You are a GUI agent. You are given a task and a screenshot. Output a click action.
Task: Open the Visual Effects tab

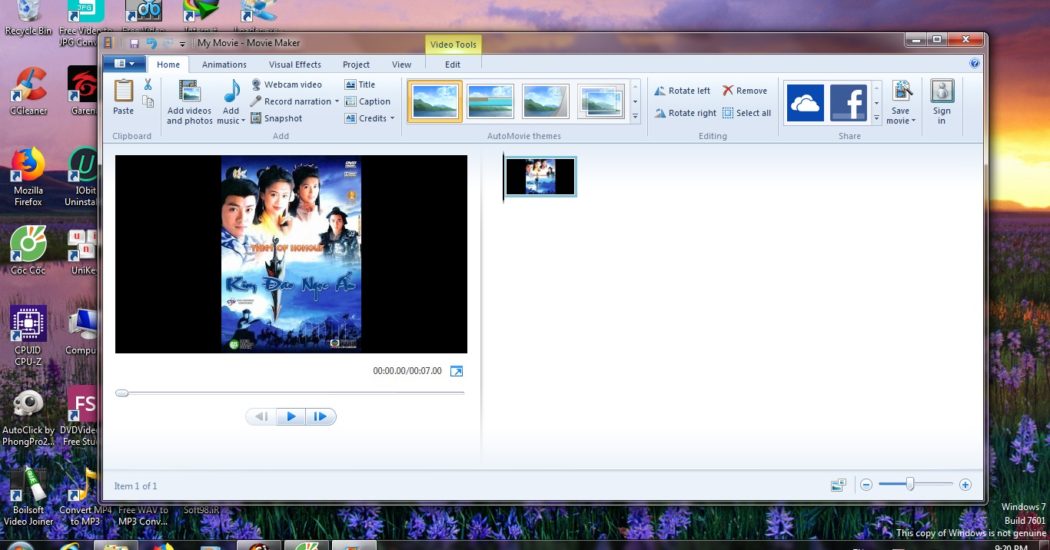tap(295, 64)
